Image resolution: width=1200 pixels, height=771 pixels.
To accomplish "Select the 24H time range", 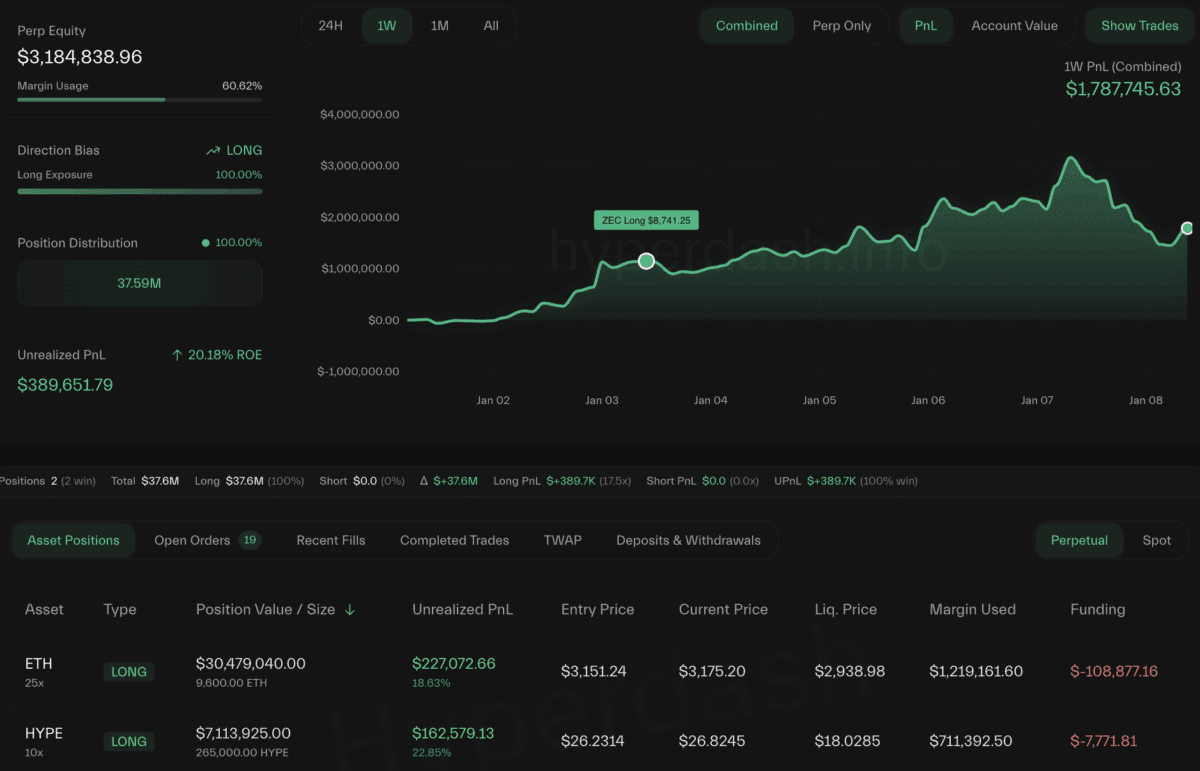I will 331,26.
